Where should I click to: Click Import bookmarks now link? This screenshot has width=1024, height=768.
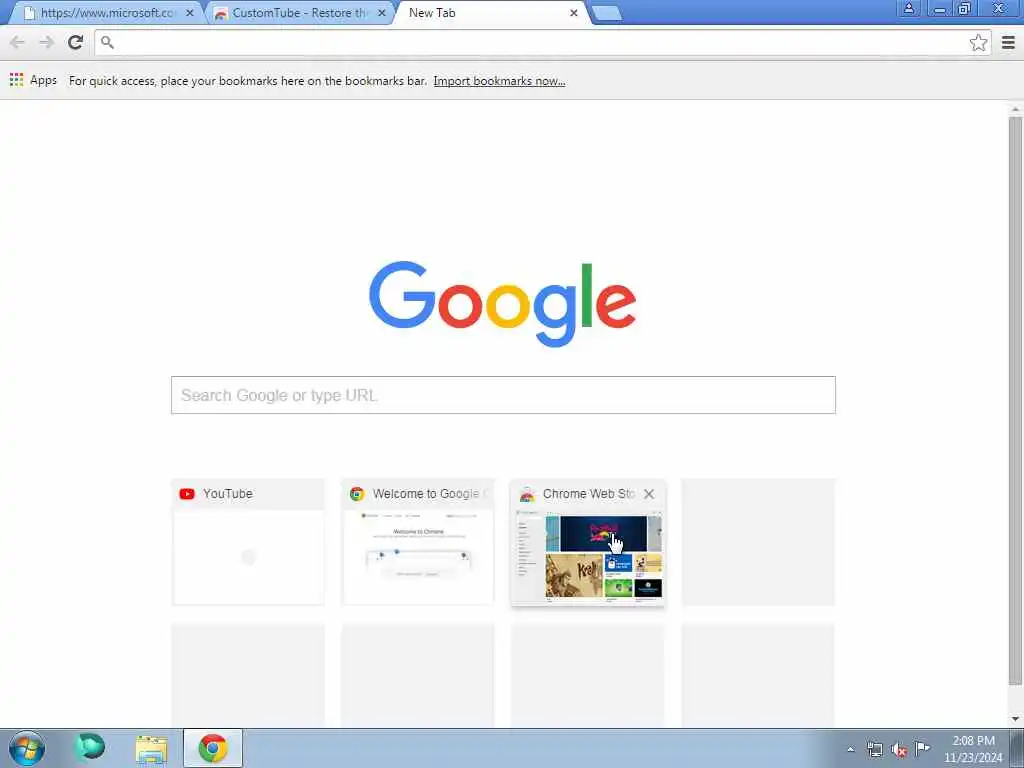[x=500, y=81]
